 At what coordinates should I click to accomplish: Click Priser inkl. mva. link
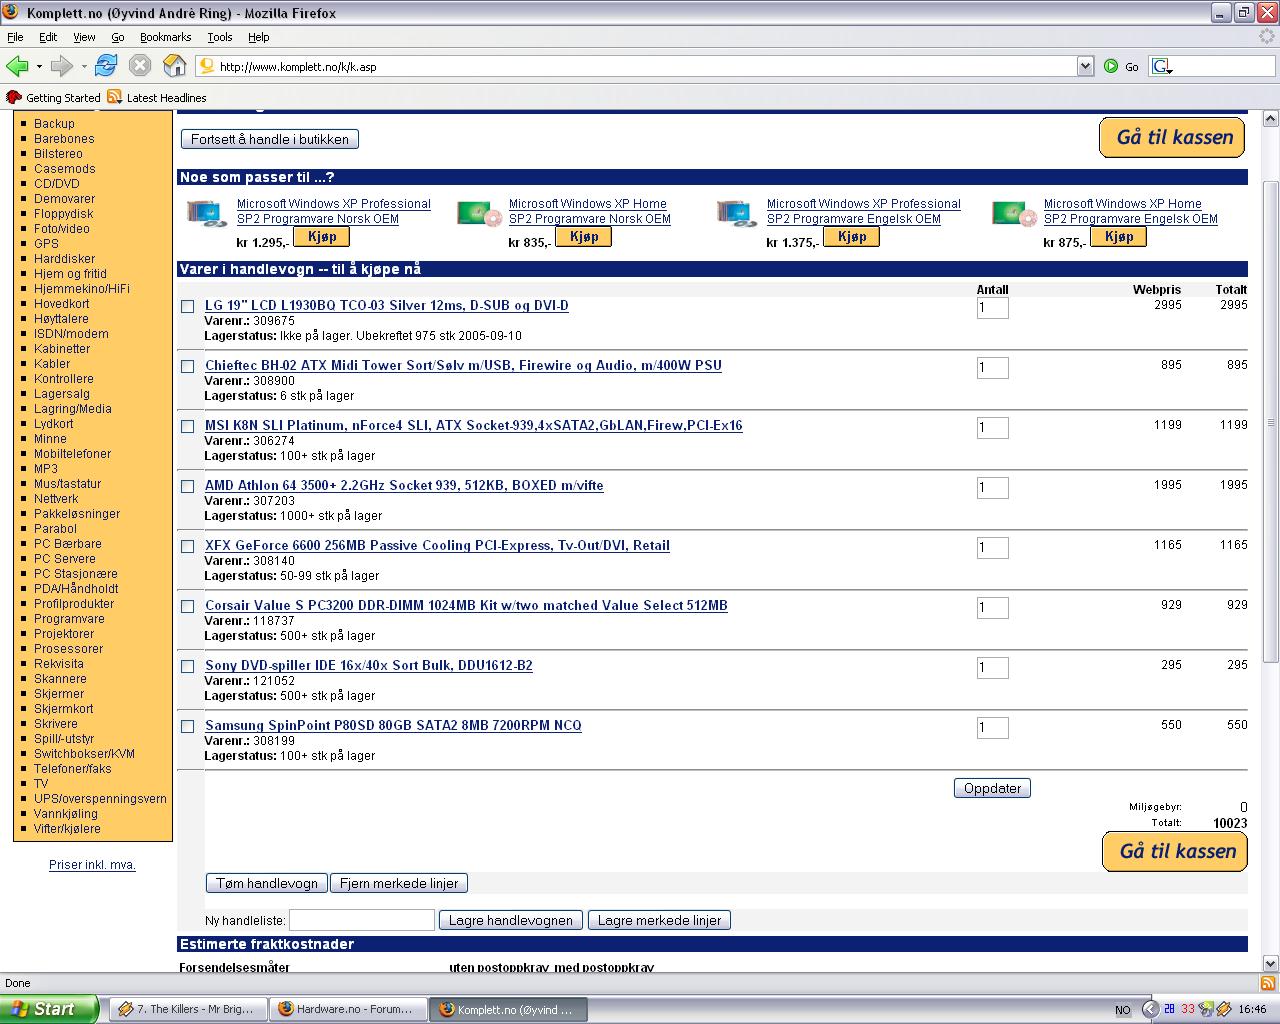[x=92, y=865]
